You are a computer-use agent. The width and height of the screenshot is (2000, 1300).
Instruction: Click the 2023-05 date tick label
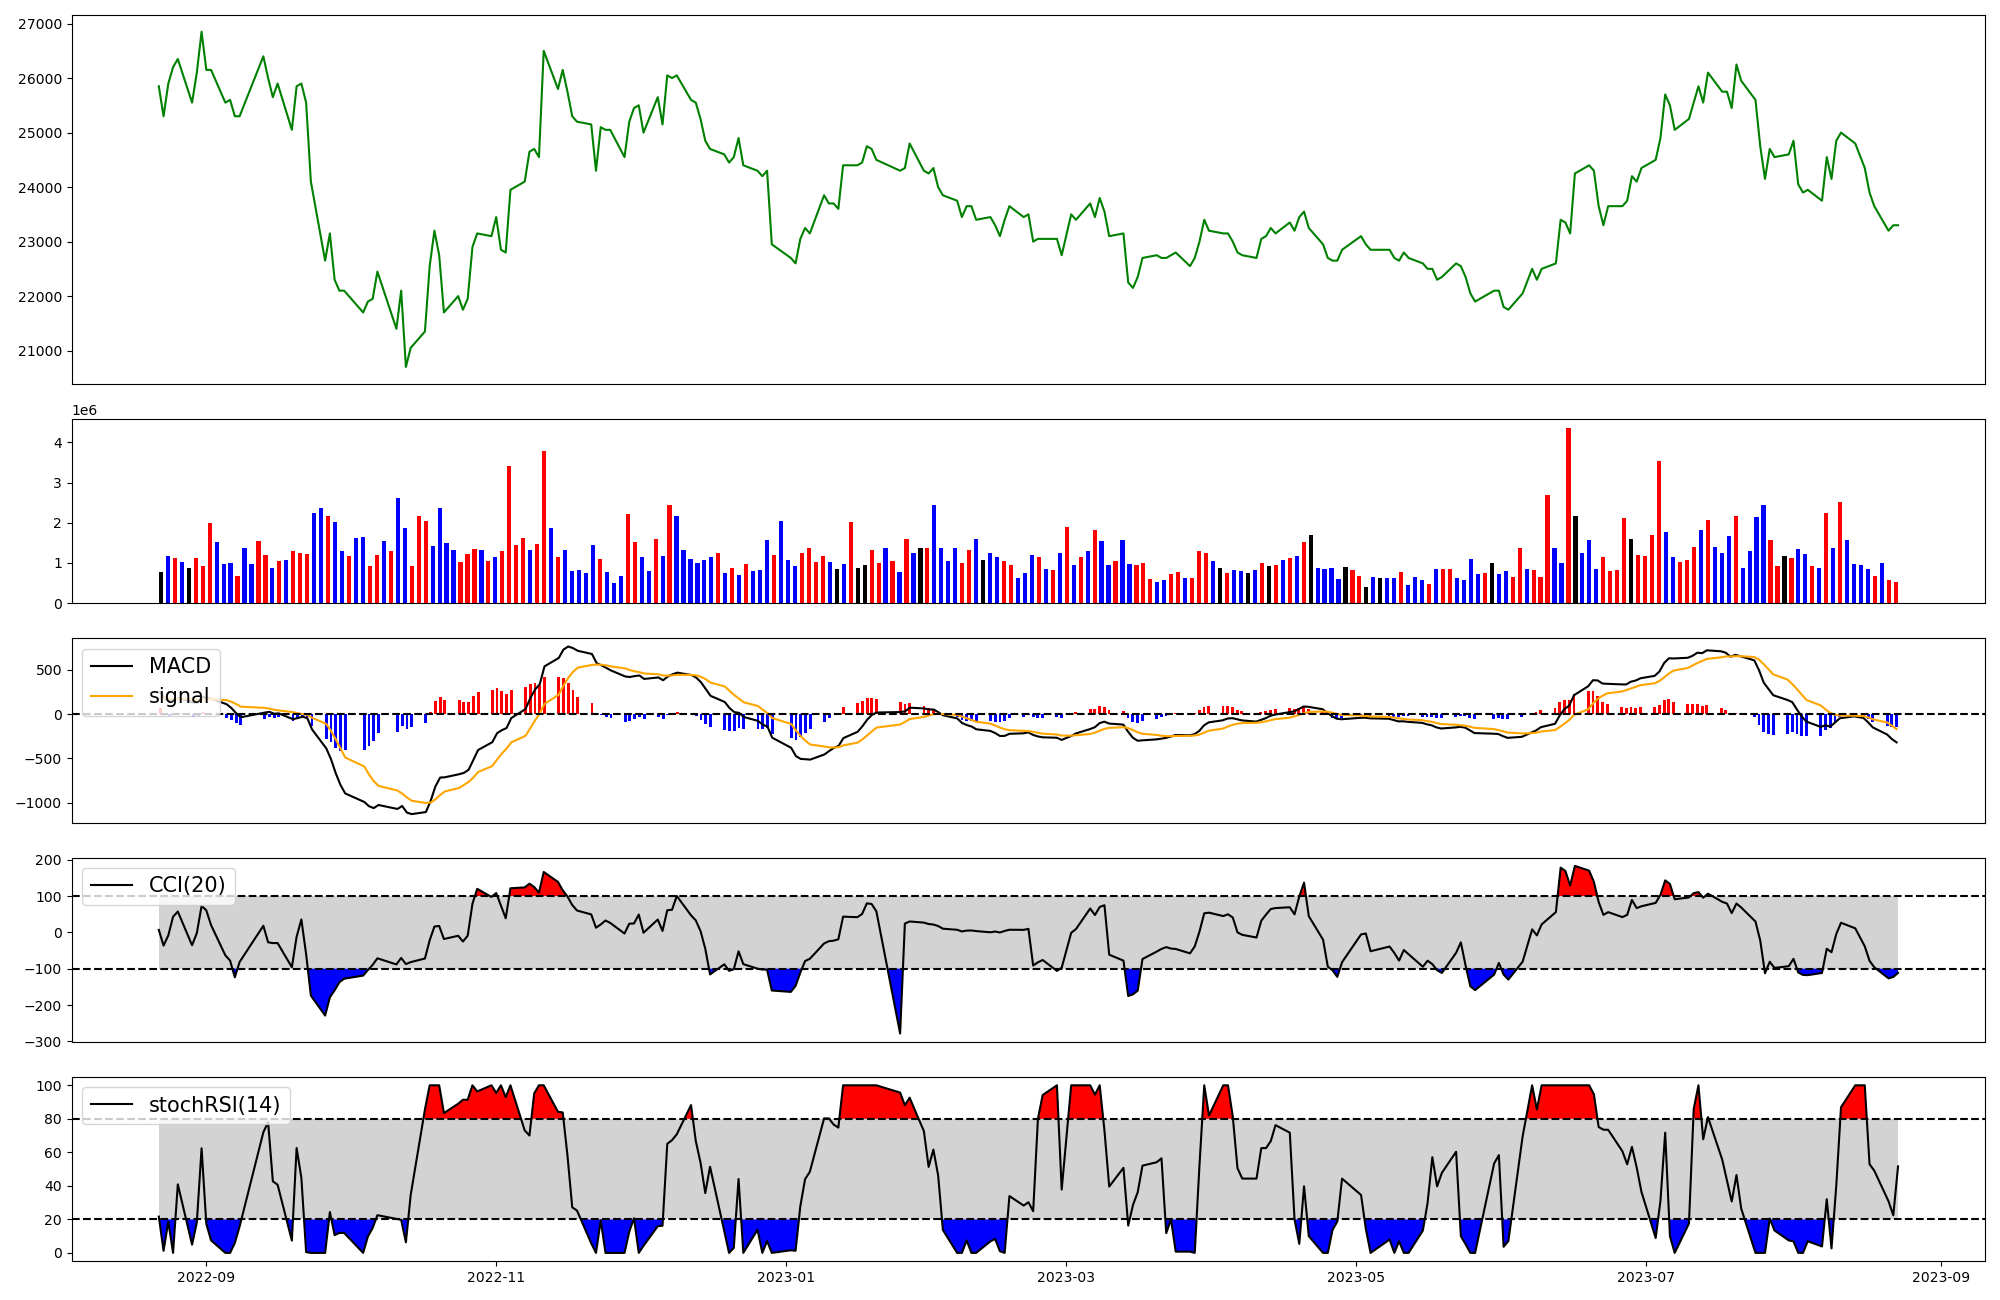pyautogui.click(x=1356, y=1277)
